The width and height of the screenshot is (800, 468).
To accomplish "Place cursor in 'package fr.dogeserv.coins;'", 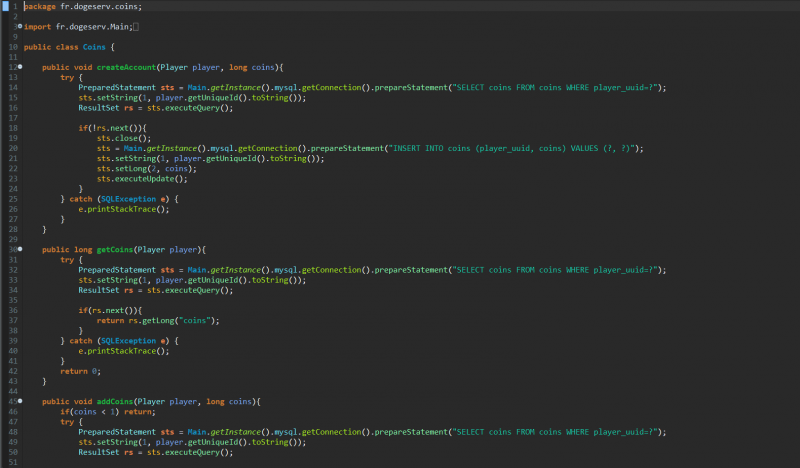I will click(83, 7).
